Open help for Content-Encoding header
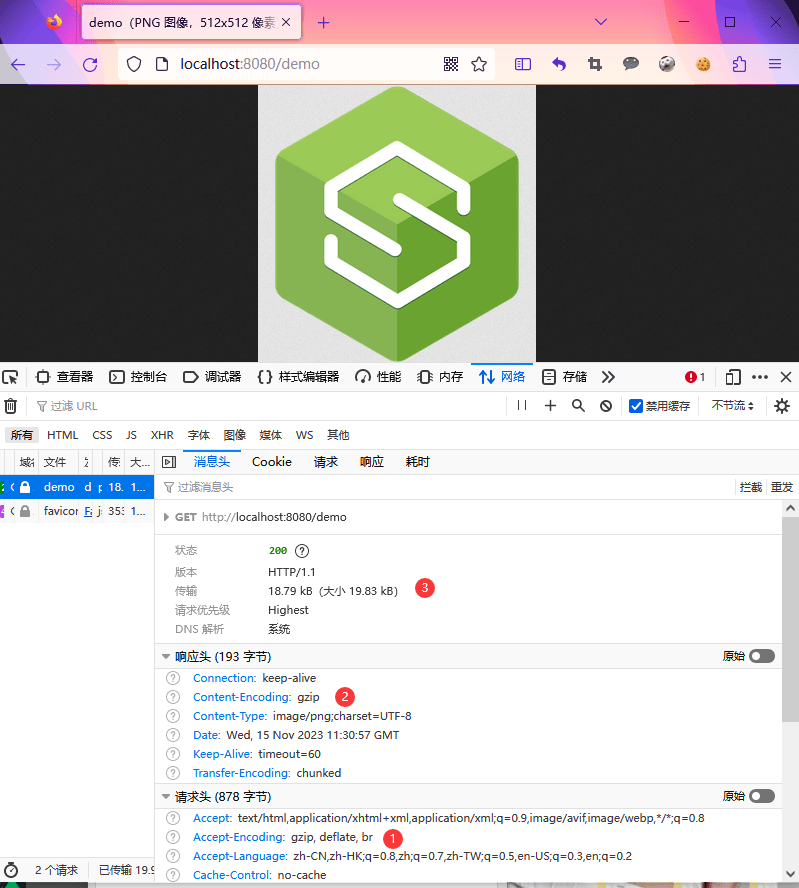Viewport: 799px width, 888px height. (x=173, y=697)
